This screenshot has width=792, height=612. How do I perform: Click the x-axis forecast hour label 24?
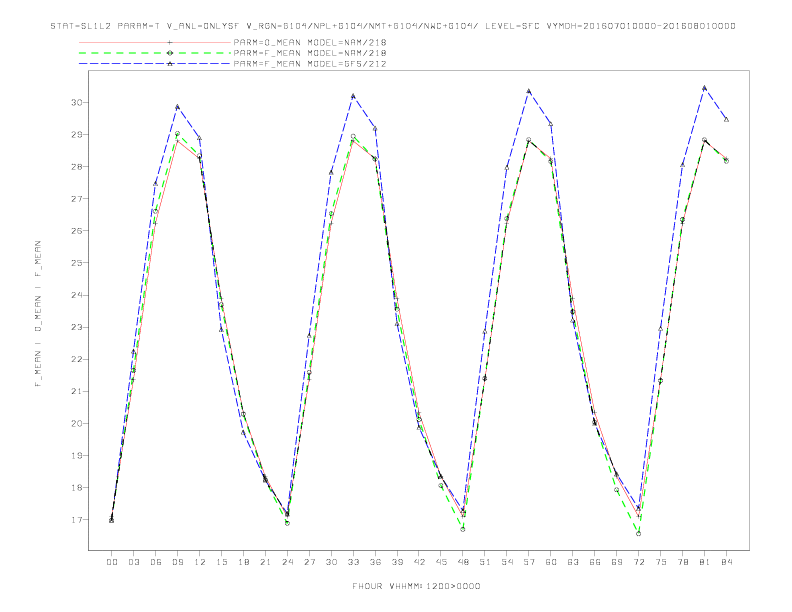pyautogui.click(x=287, y=562)
